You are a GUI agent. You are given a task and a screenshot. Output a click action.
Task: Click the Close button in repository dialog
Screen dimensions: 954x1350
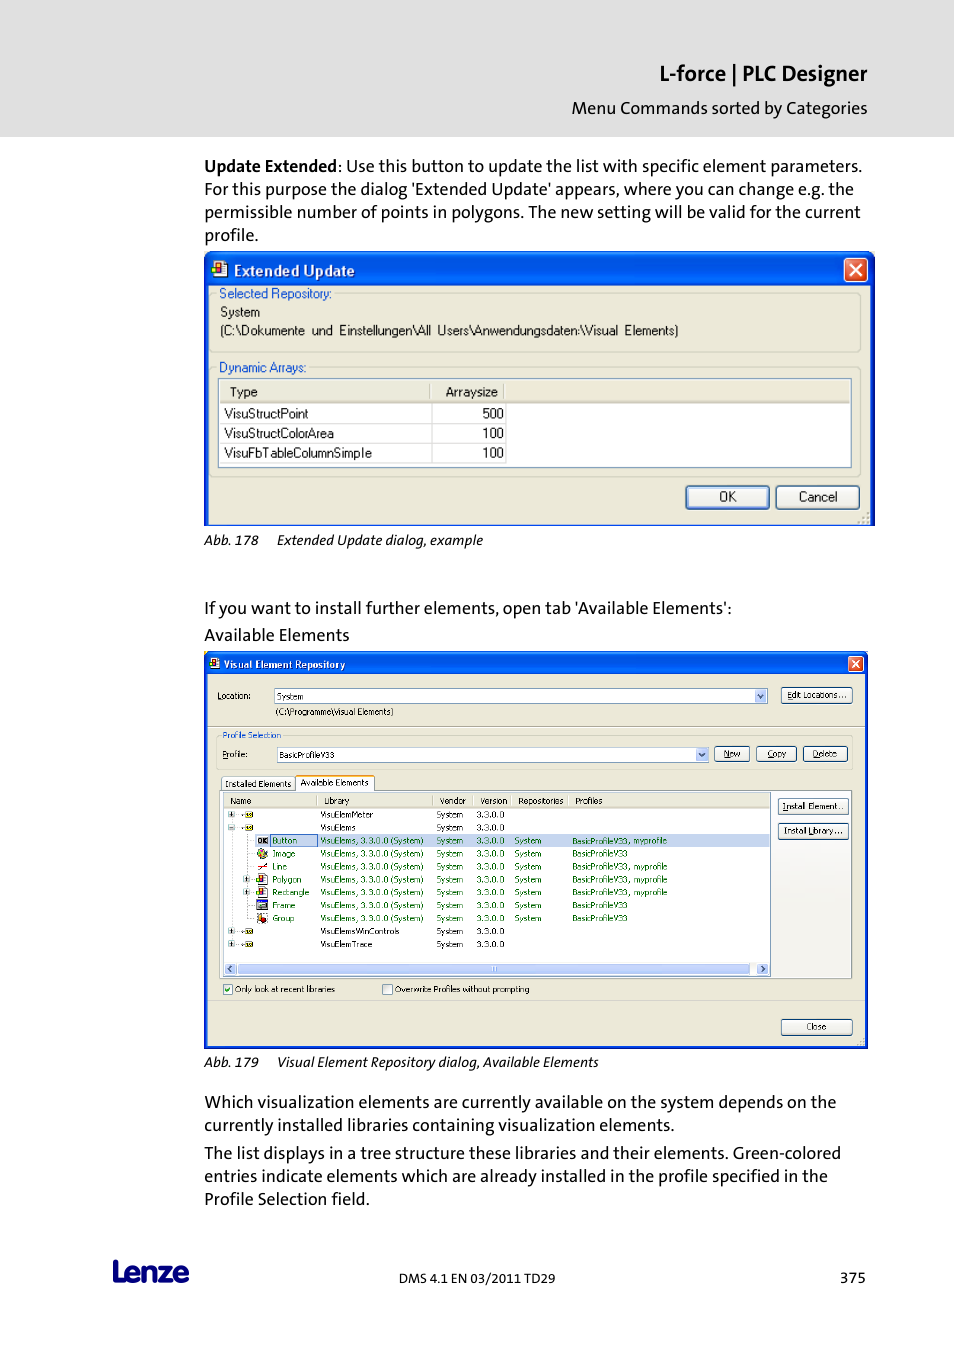pos(816,1027)
